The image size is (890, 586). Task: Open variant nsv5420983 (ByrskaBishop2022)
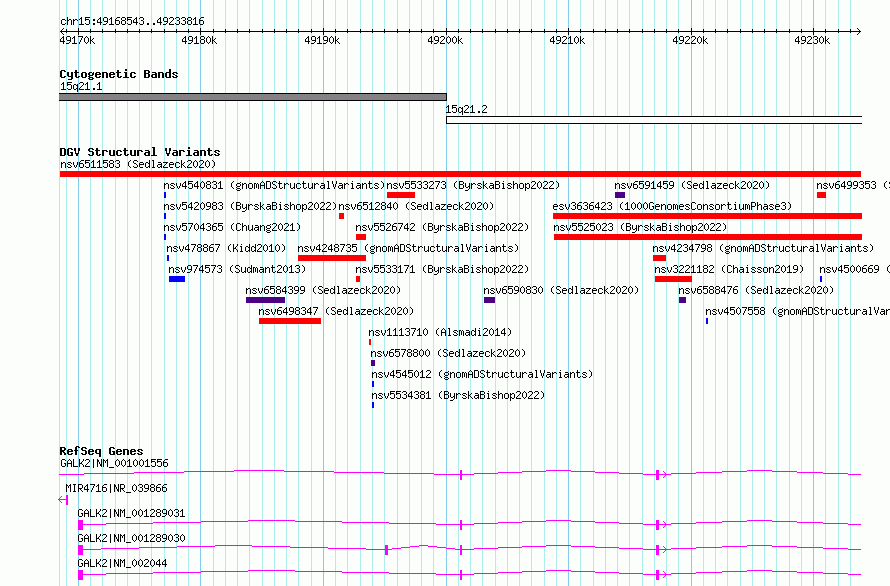click(x=250, y=206)
